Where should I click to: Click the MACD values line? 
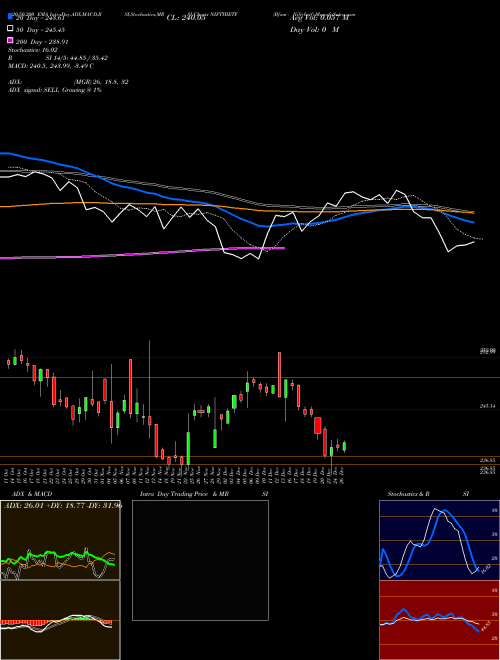click(51, 66)
